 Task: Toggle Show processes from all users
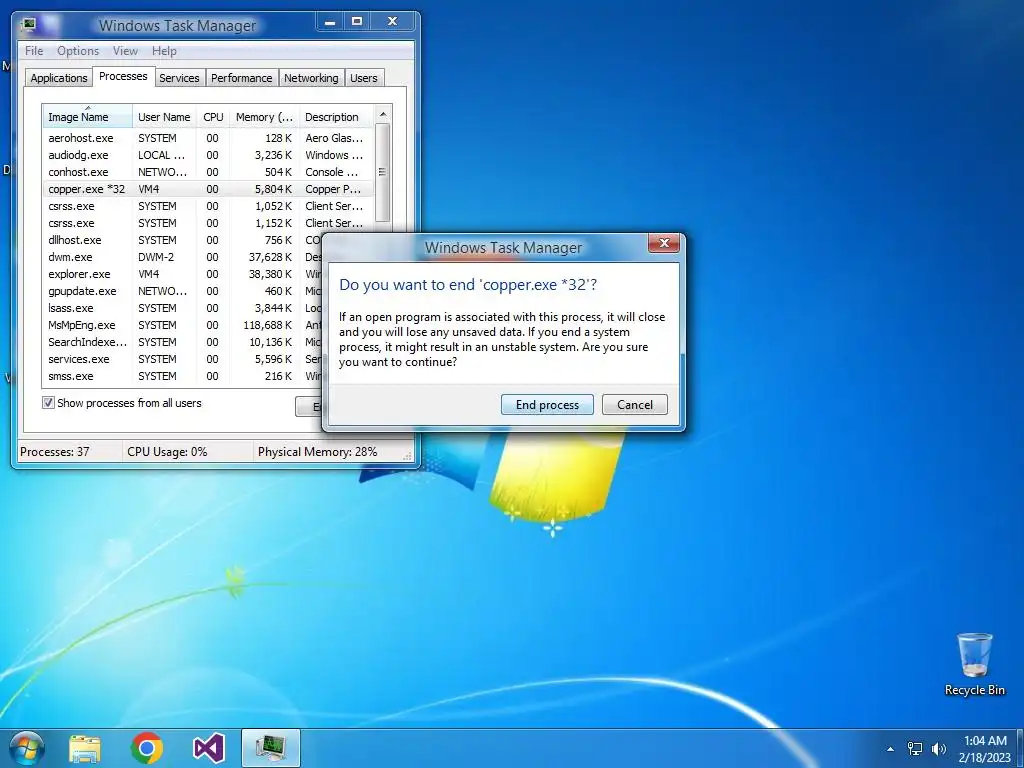point(48,403)
